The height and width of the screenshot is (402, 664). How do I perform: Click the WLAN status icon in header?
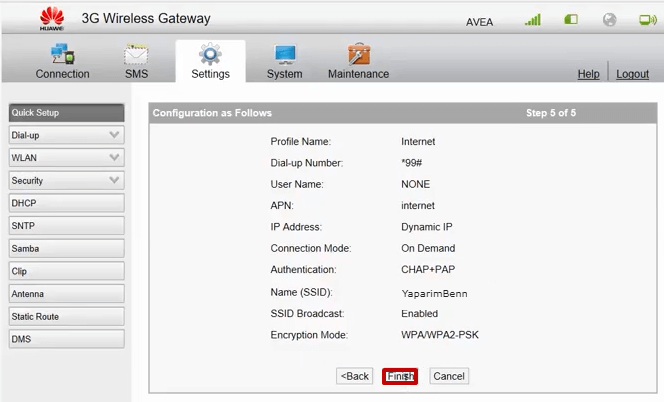647,19
